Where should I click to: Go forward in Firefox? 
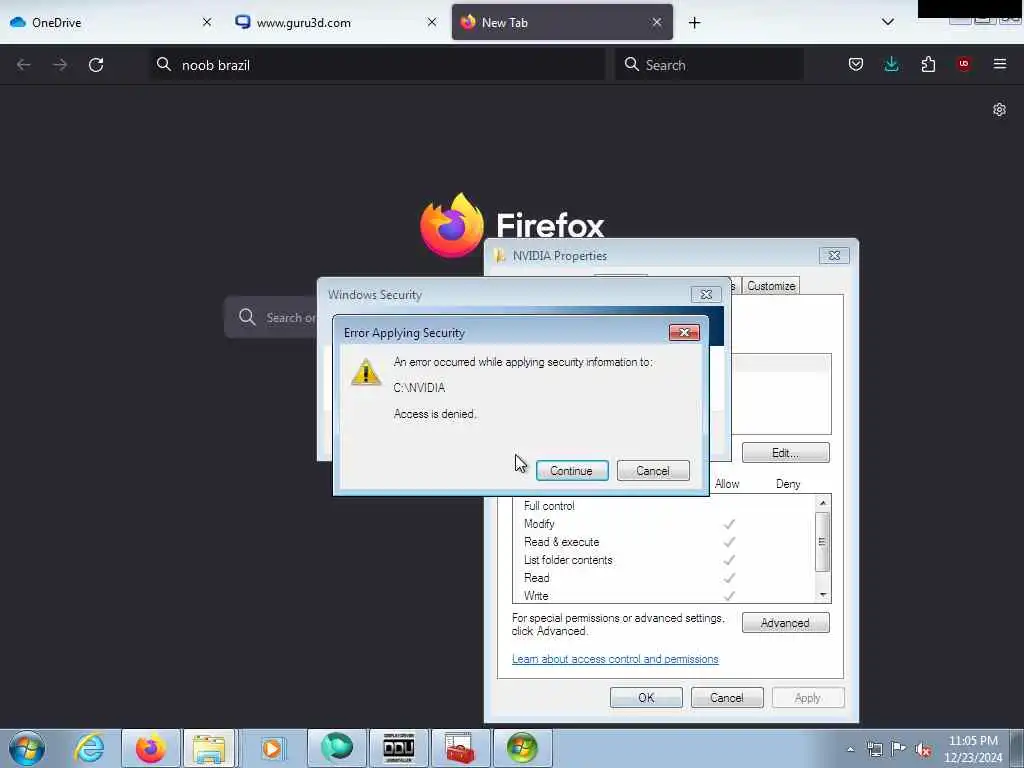pos(59,65)
